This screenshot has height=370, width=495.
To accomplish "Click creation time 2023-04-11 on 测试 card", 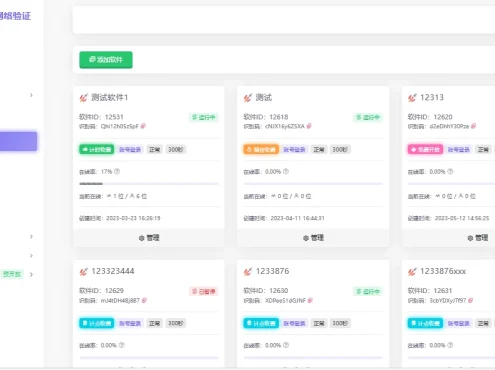I will point(297,218).
